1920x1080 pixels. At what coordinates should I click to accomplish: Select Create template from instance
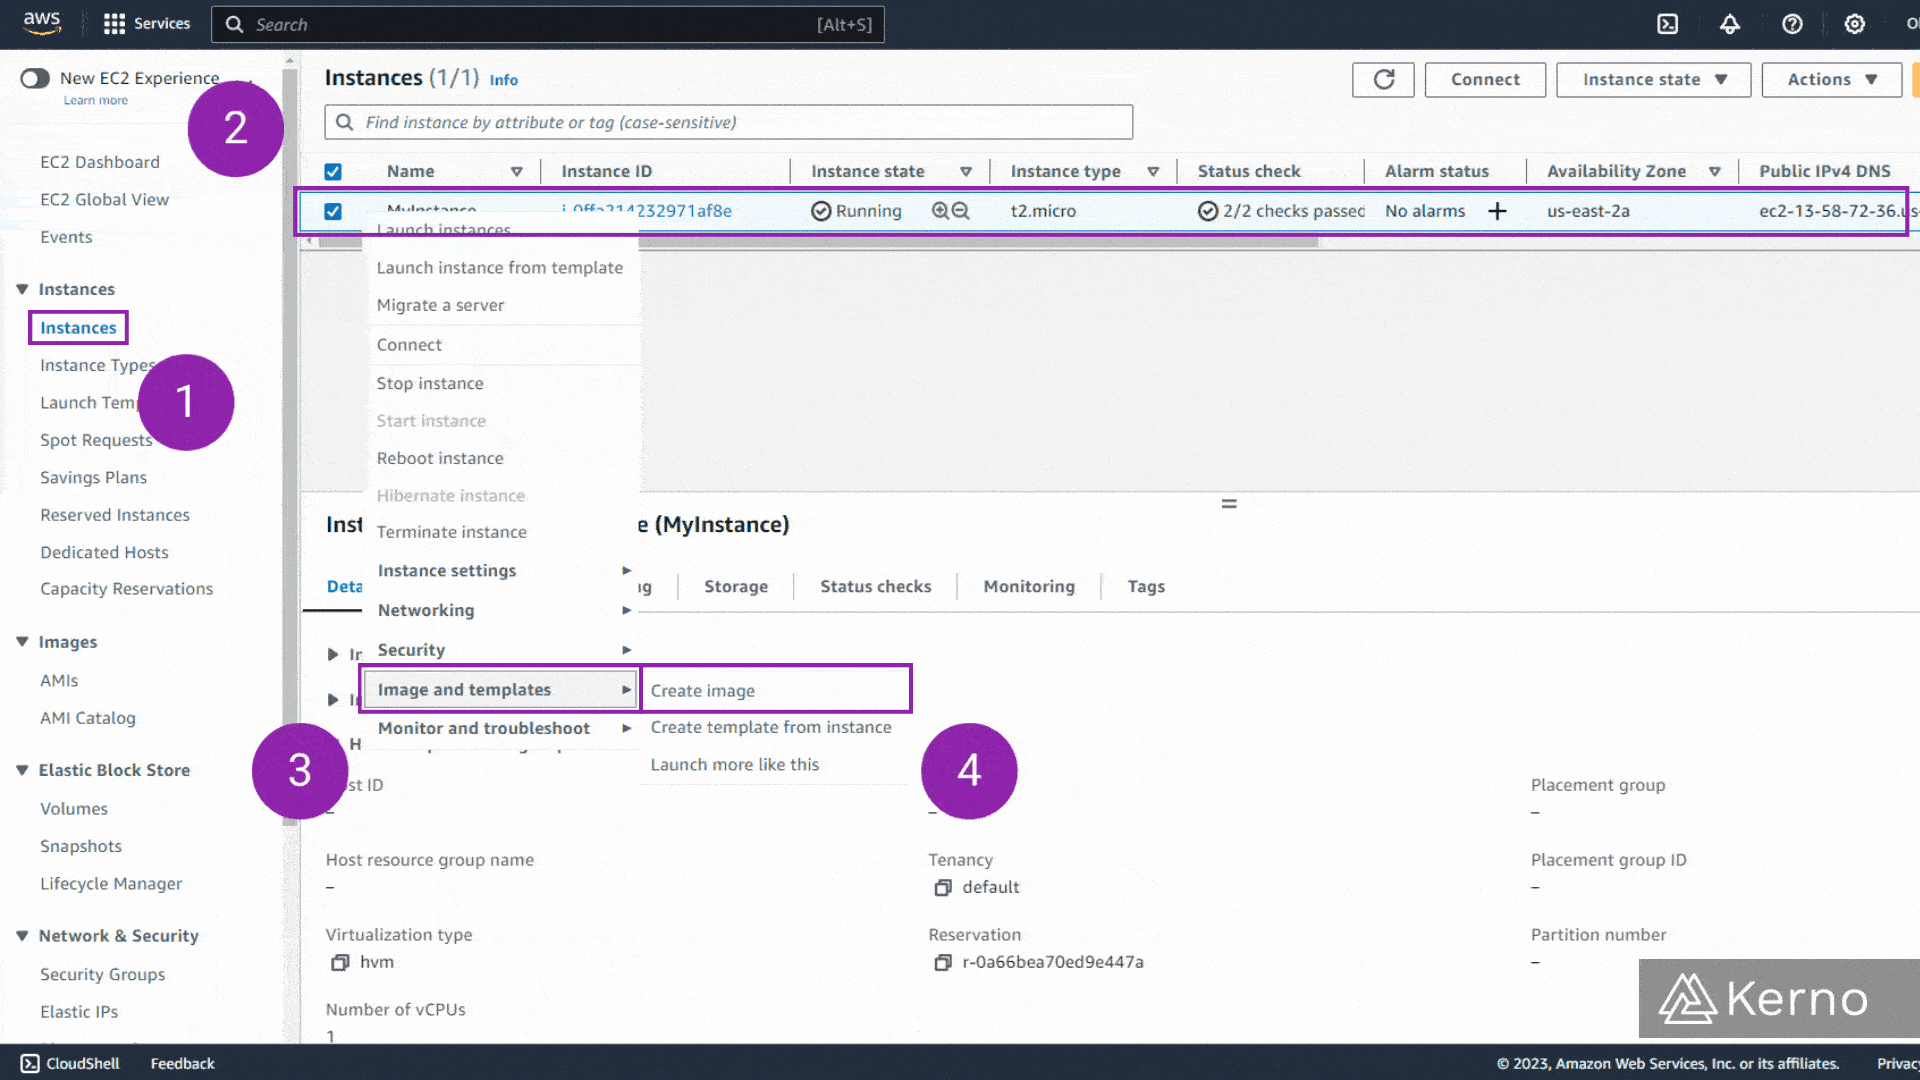tap(771, 728)
